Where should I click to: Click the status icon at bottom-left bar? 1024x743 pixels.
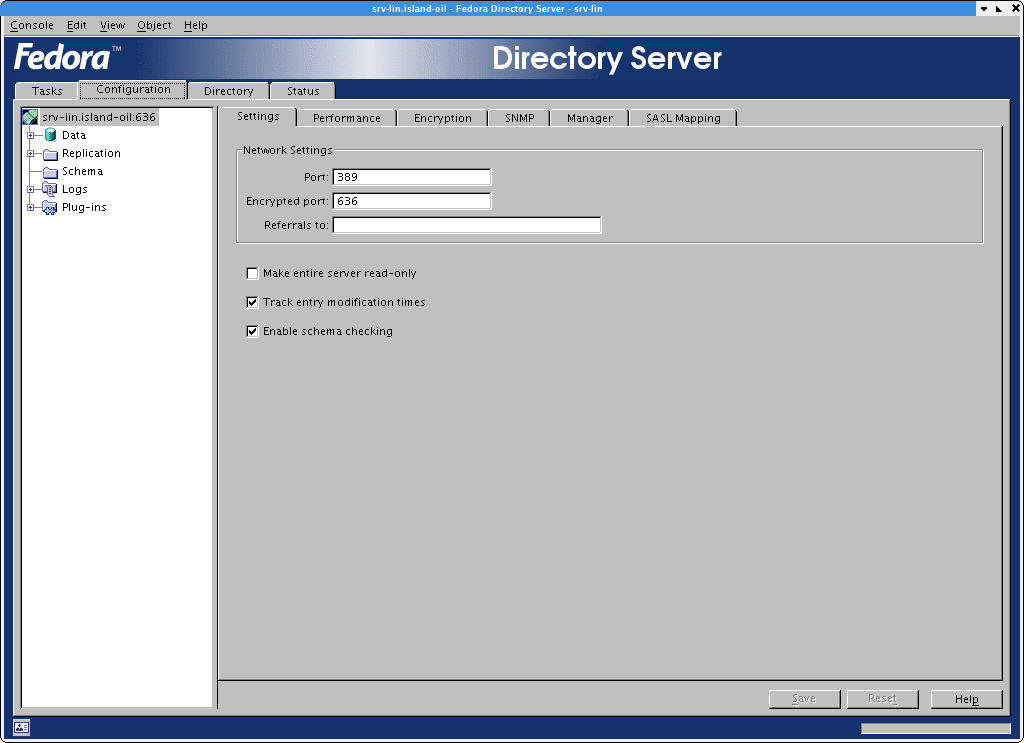pos(21,727)
